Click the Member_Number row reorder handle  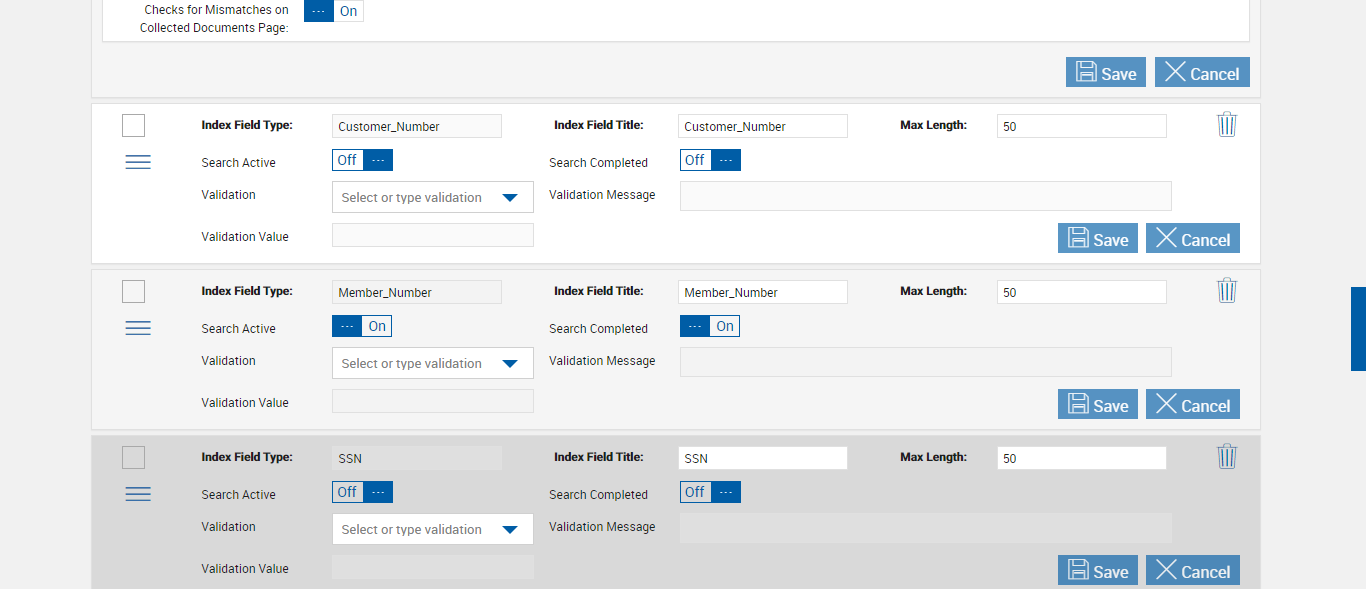coord(138,329)
